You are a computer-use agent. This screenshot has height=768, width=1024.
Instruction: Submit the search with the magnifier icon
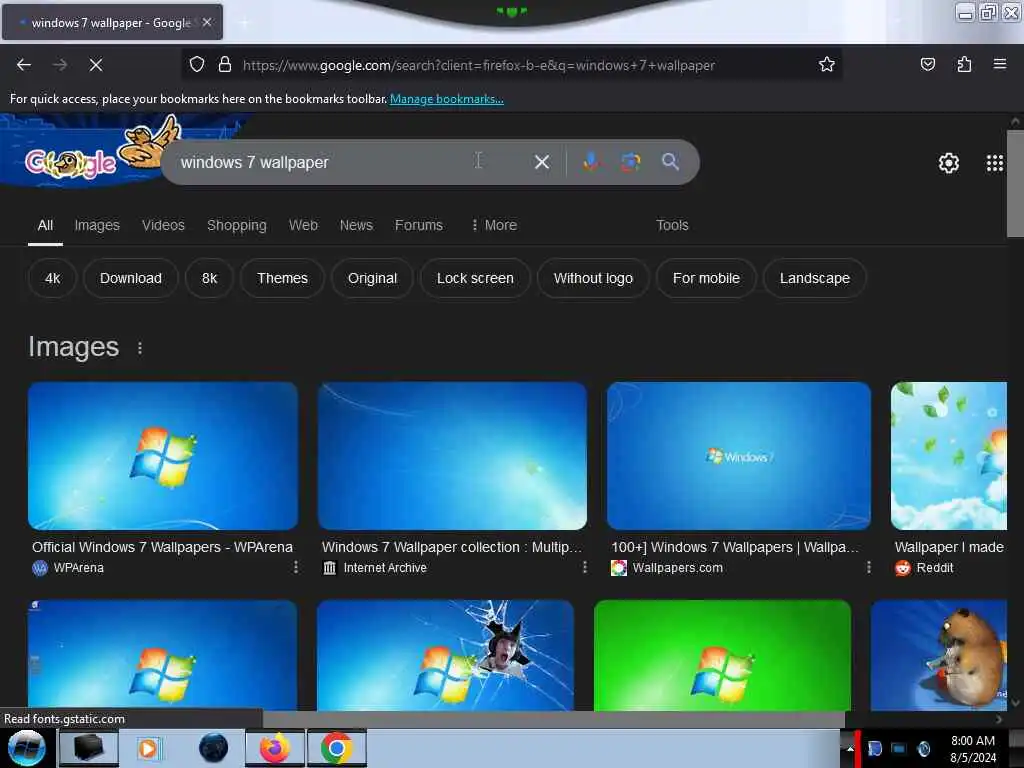[670, 161]
